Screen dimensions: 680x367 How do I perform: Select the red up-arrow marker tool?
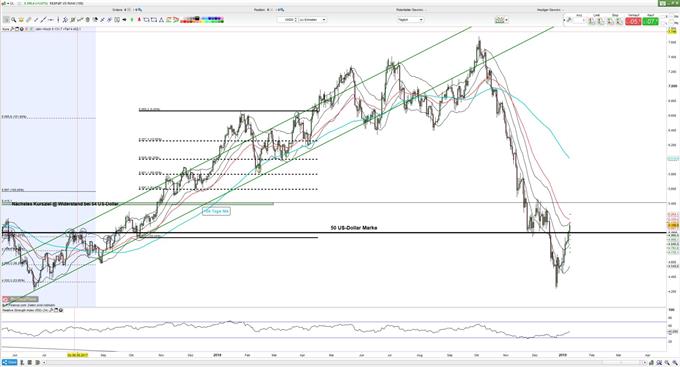139,20
